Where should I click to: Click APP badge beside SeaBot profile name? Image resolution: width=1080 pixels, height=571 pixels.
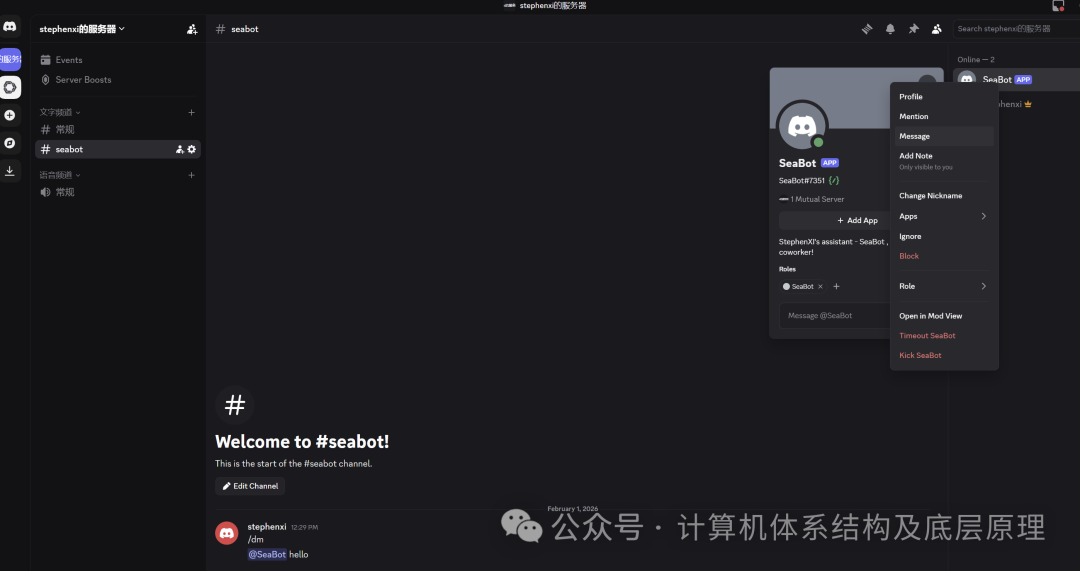coord(830,163)
